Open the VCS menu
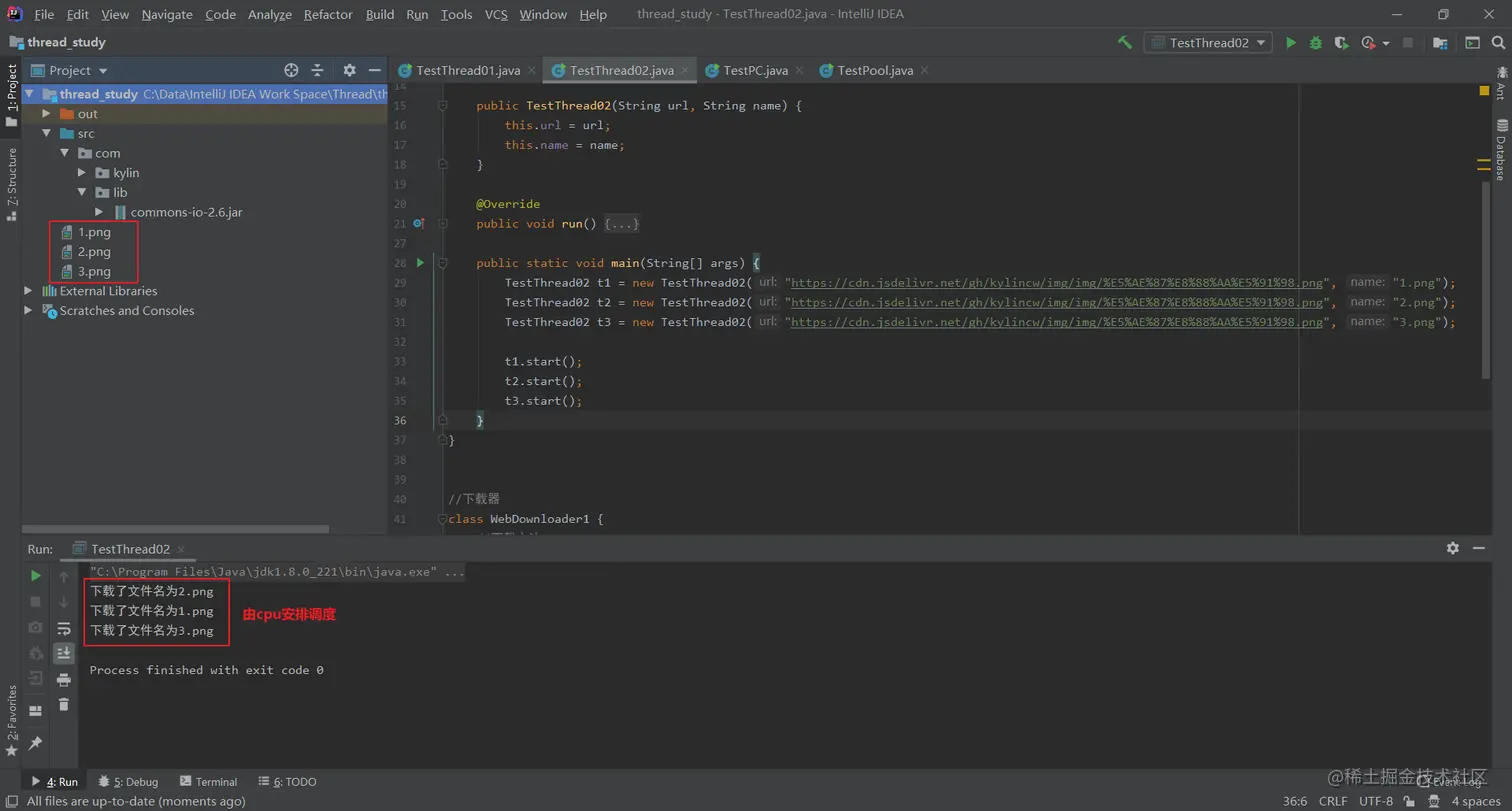This screenshot has height=811, width=1512. tap(496, 14)
